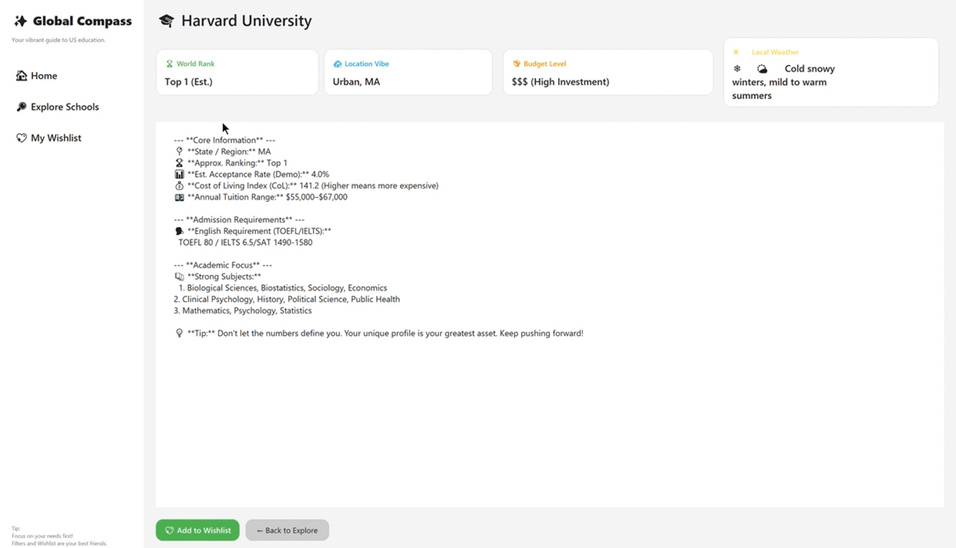Select the Harvard University page title
The image size is (956, 548).
click(246, 21)
